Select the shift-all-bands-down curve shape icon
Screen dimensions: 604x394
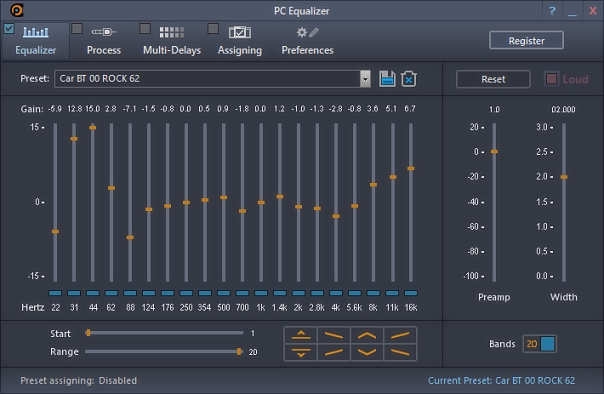(x=301, y=352)
